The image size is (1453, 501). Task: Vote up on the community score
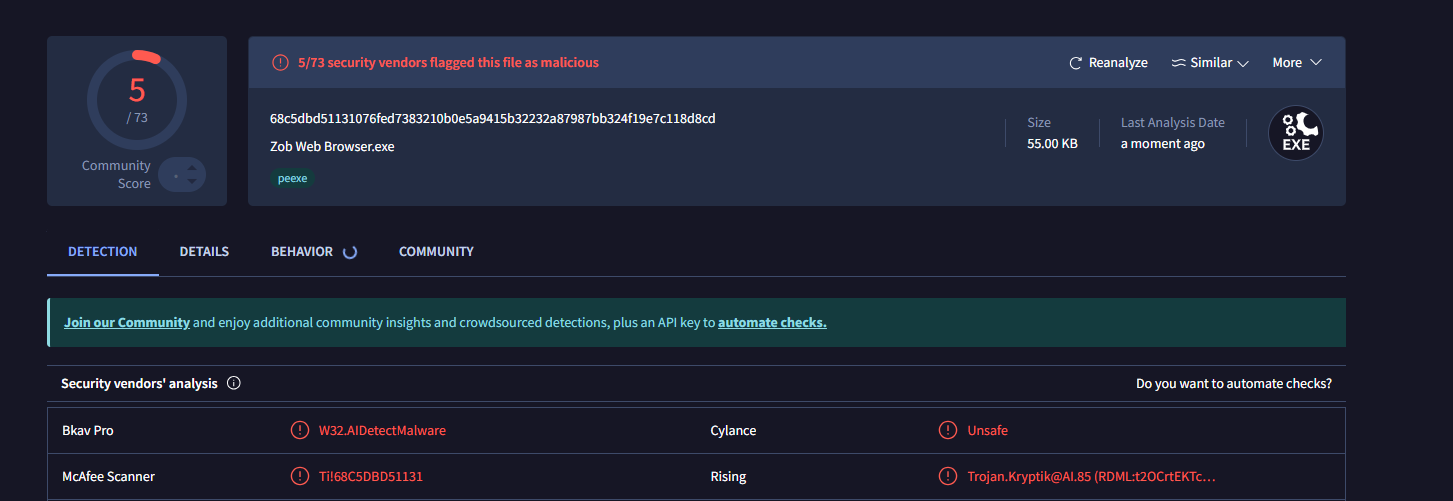(192, 167)
